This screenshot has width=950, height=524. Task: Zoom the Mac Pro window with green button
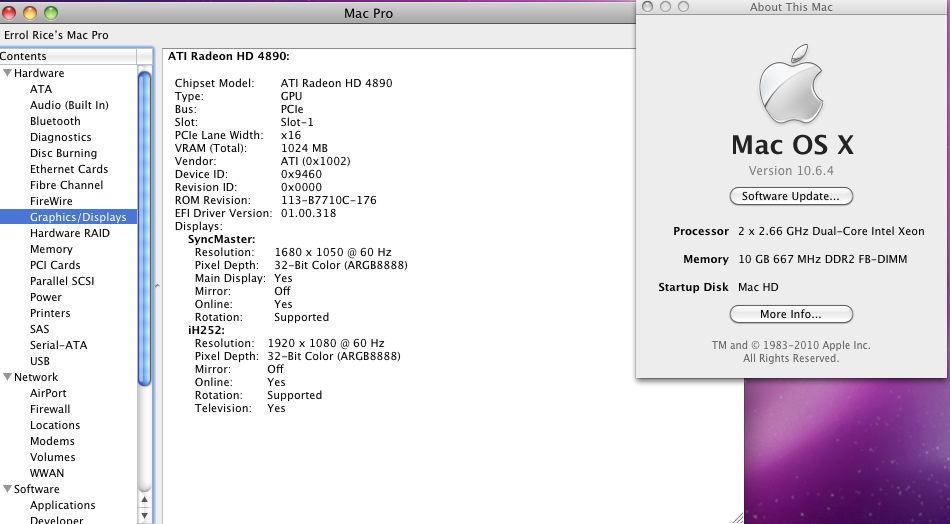point(51,13)
